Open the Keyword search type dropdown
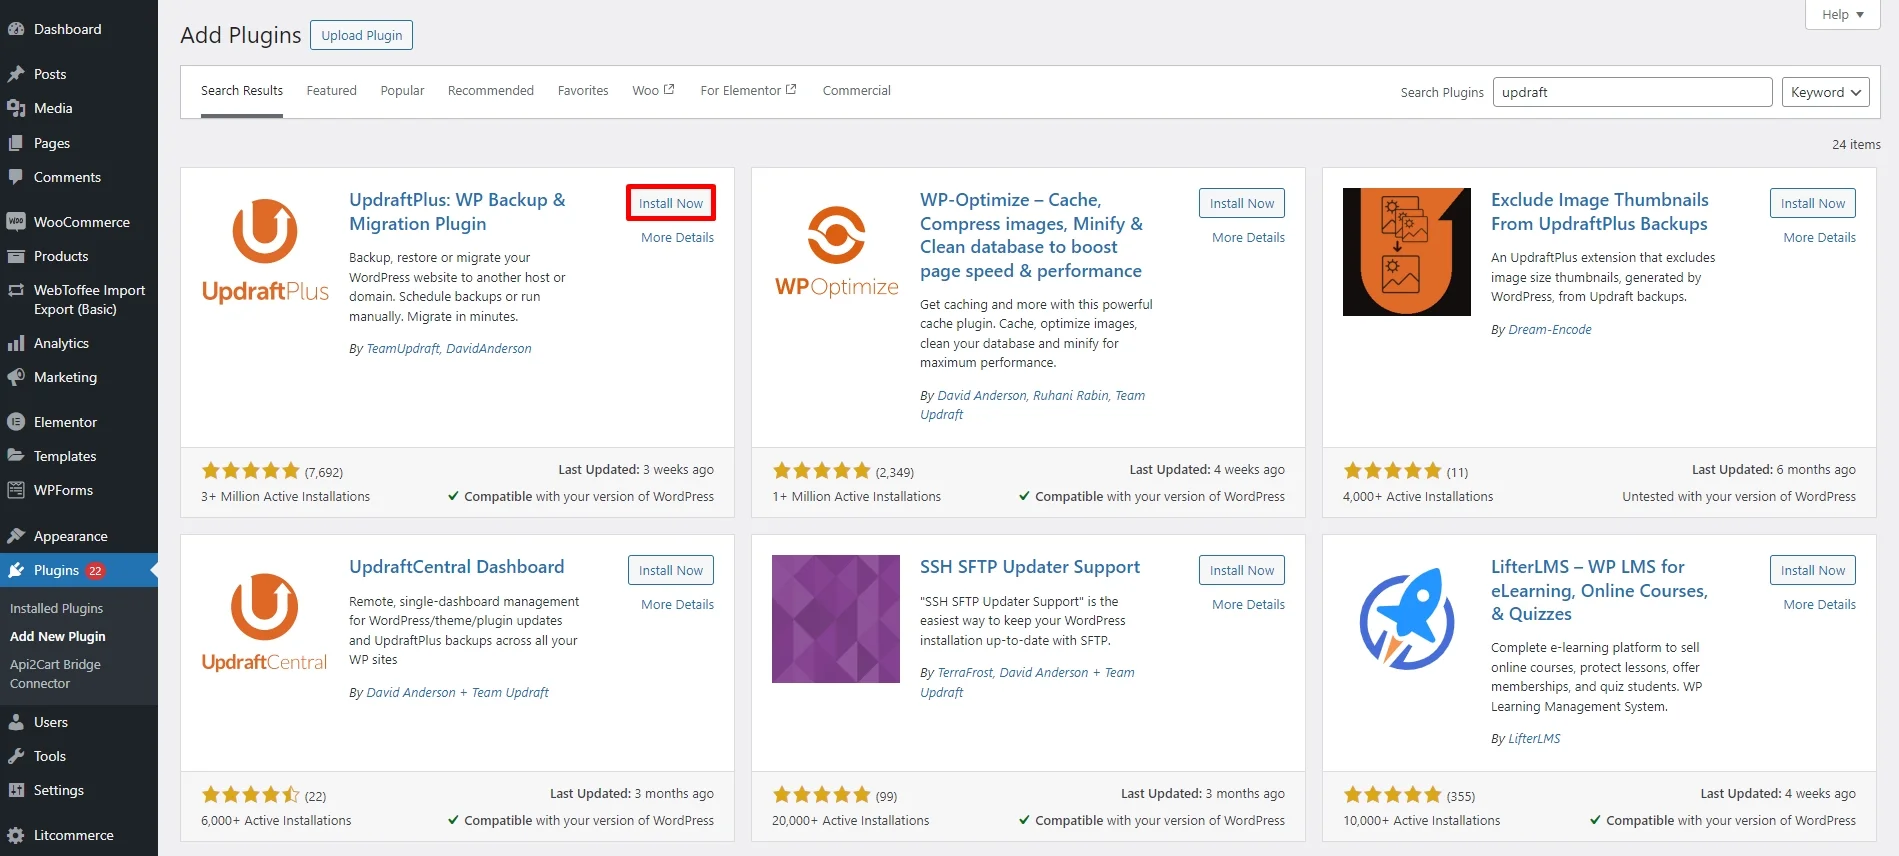This screenshot has height=856, width=1899. 1826,92
